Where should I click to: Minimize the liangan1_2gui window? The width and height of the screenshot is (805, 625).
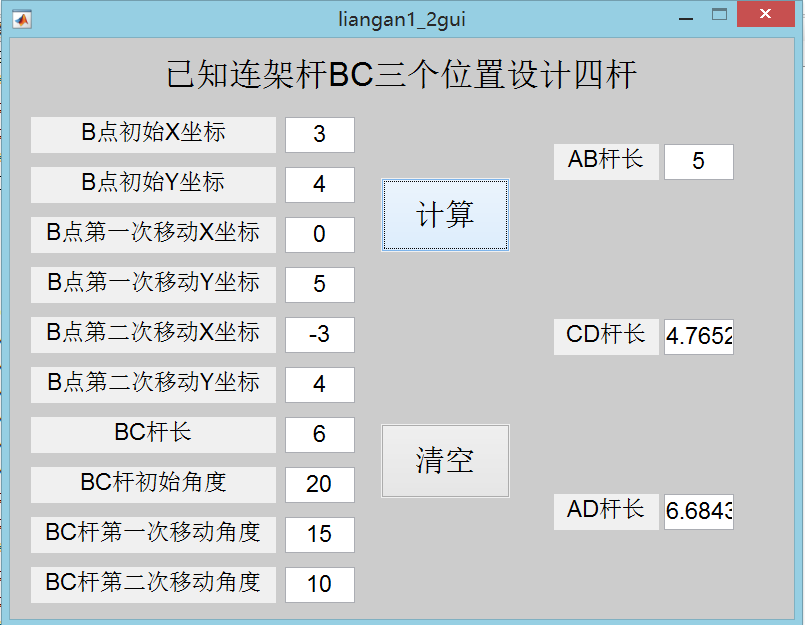(x=686, y=15)
